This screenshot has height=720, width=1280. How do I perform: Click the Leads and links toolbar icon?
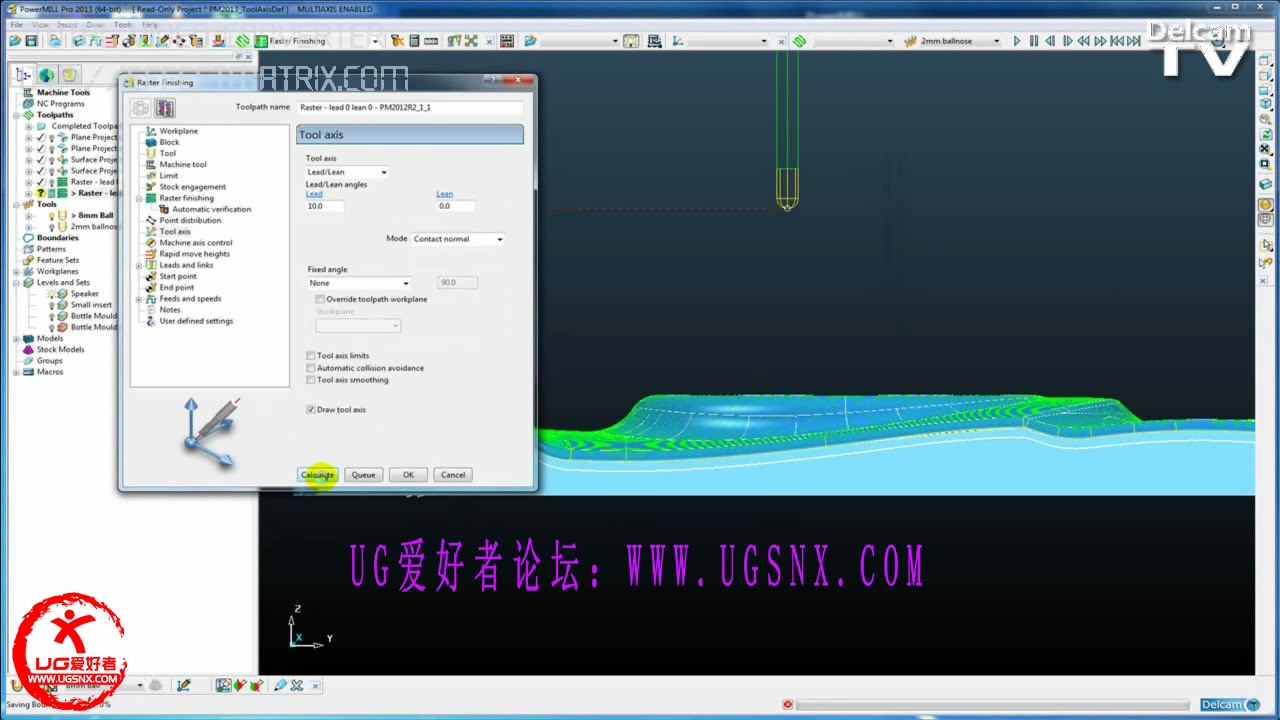pos(145,41)
